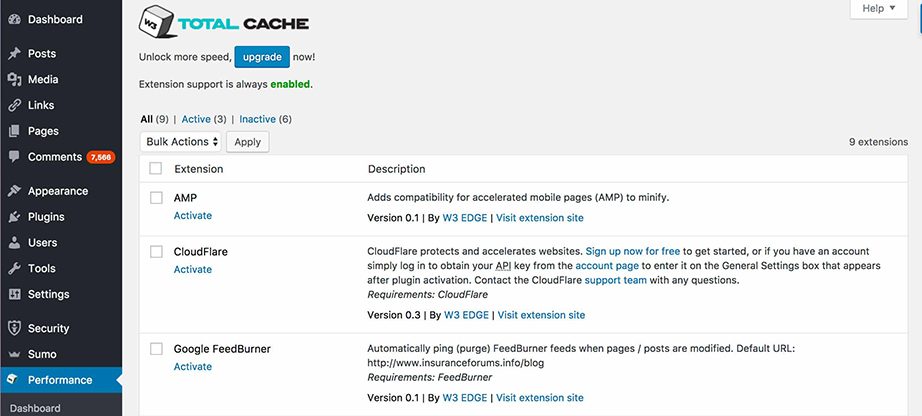
Task: Click the W3 Total Cache logo
Action: [x=223, y=23]
